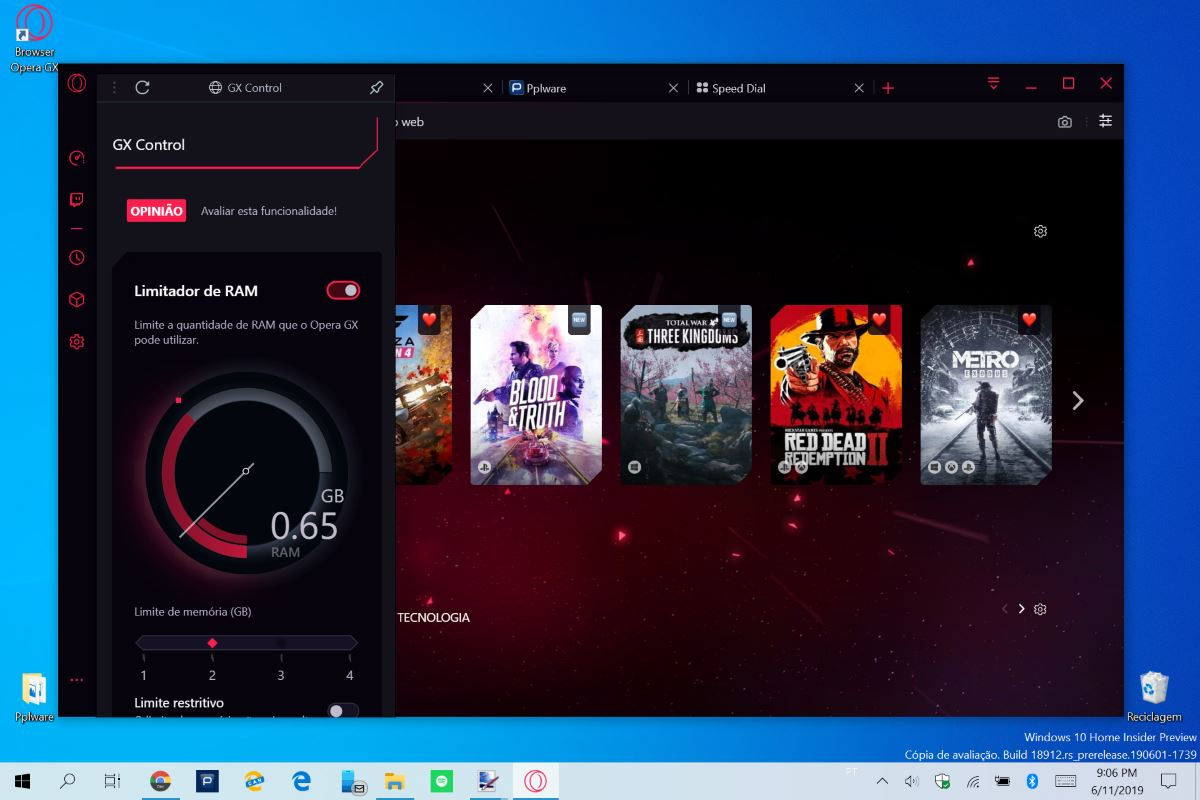This screenshot has height=800, width=1200.
Task: Open Tecnologia section settings gear
Action: pos(1040,609)
